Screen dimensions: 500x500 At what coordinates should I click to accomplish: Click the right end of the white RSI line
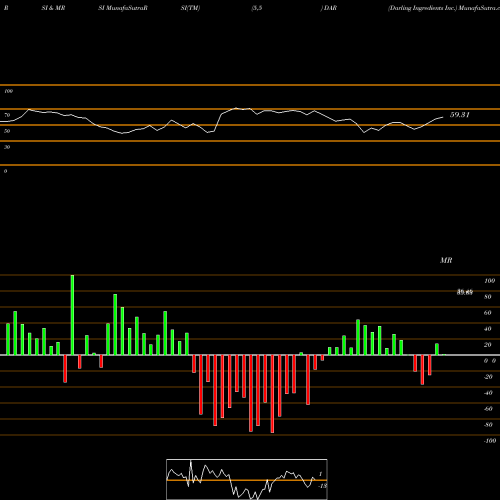click(443, 117)
